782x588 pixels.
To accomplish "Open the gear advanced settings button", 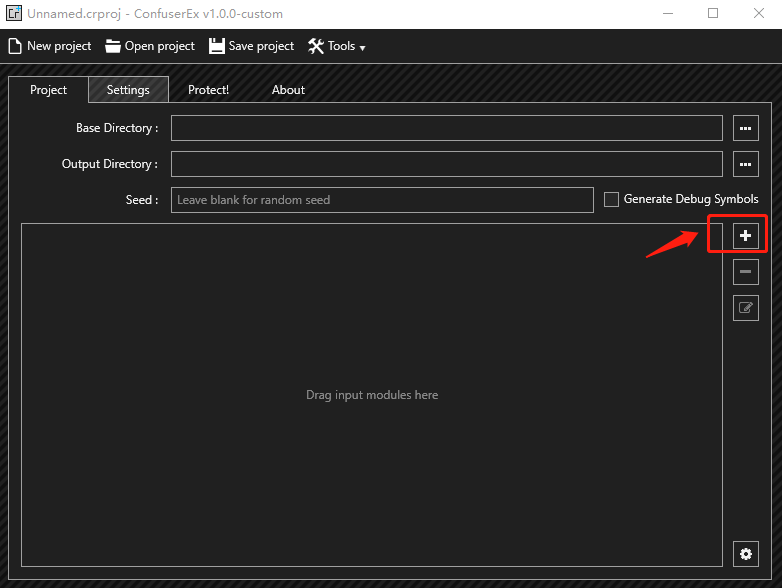I will click(746, 554).
